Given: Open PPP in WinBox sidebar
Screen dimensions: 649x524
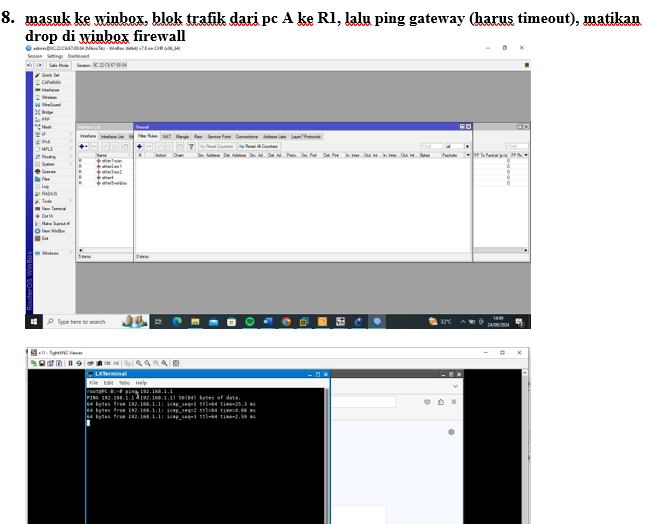Looking at the screenshot, I should [x=43, y=120].
